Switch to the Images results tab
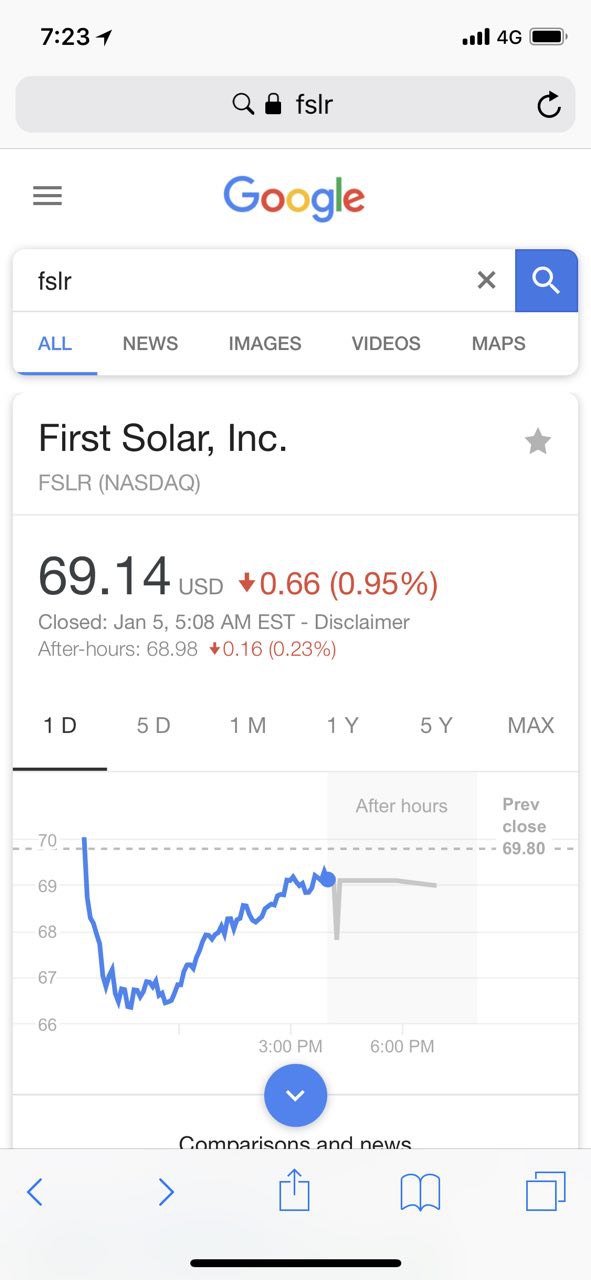 [x=265, y=343]
